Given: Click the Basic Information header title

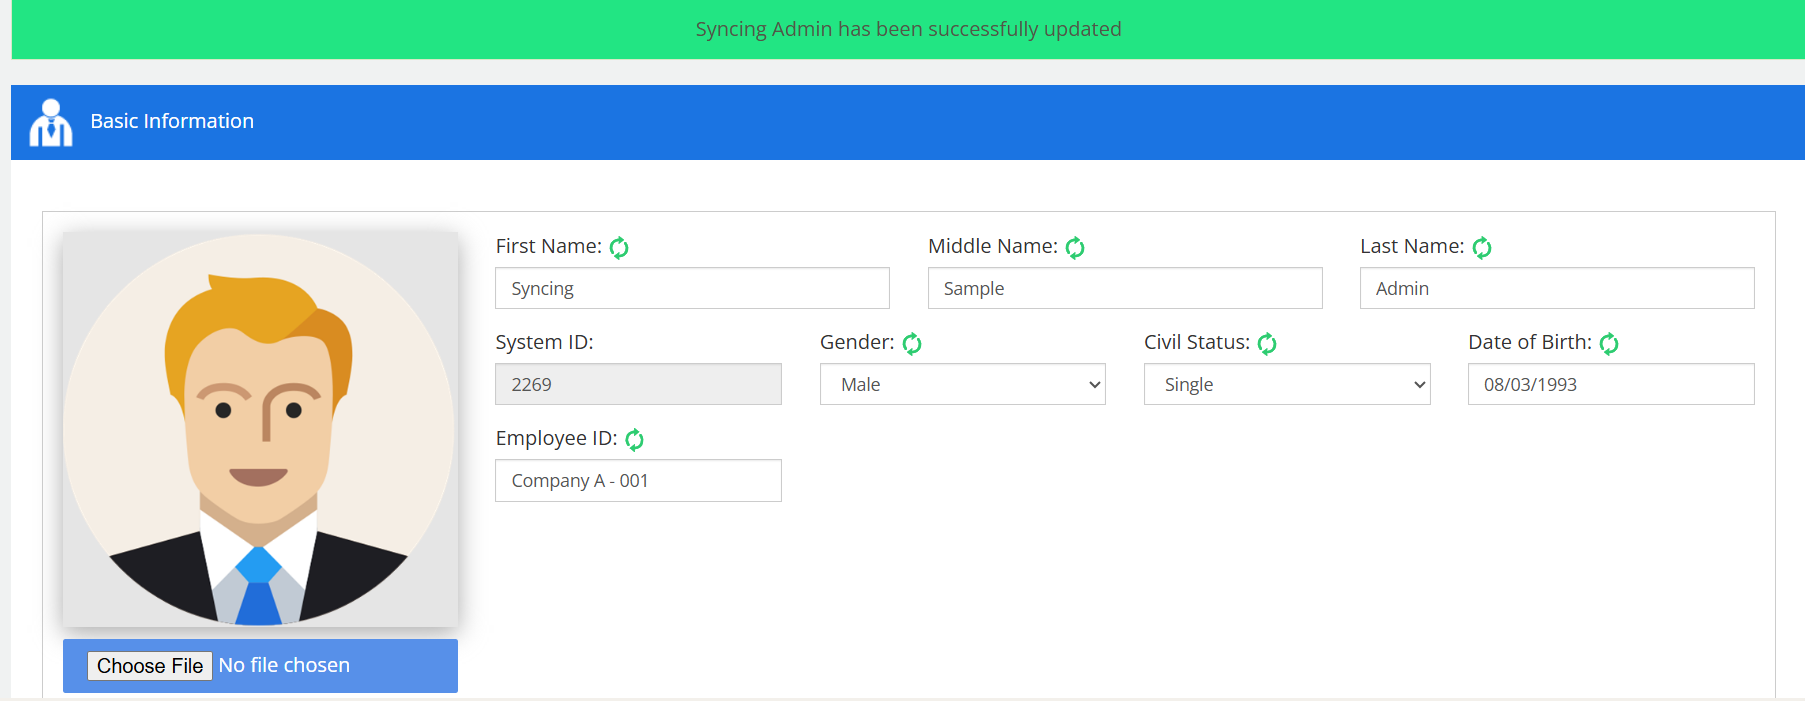Looking at the screenshot, I should pos(172,121).
